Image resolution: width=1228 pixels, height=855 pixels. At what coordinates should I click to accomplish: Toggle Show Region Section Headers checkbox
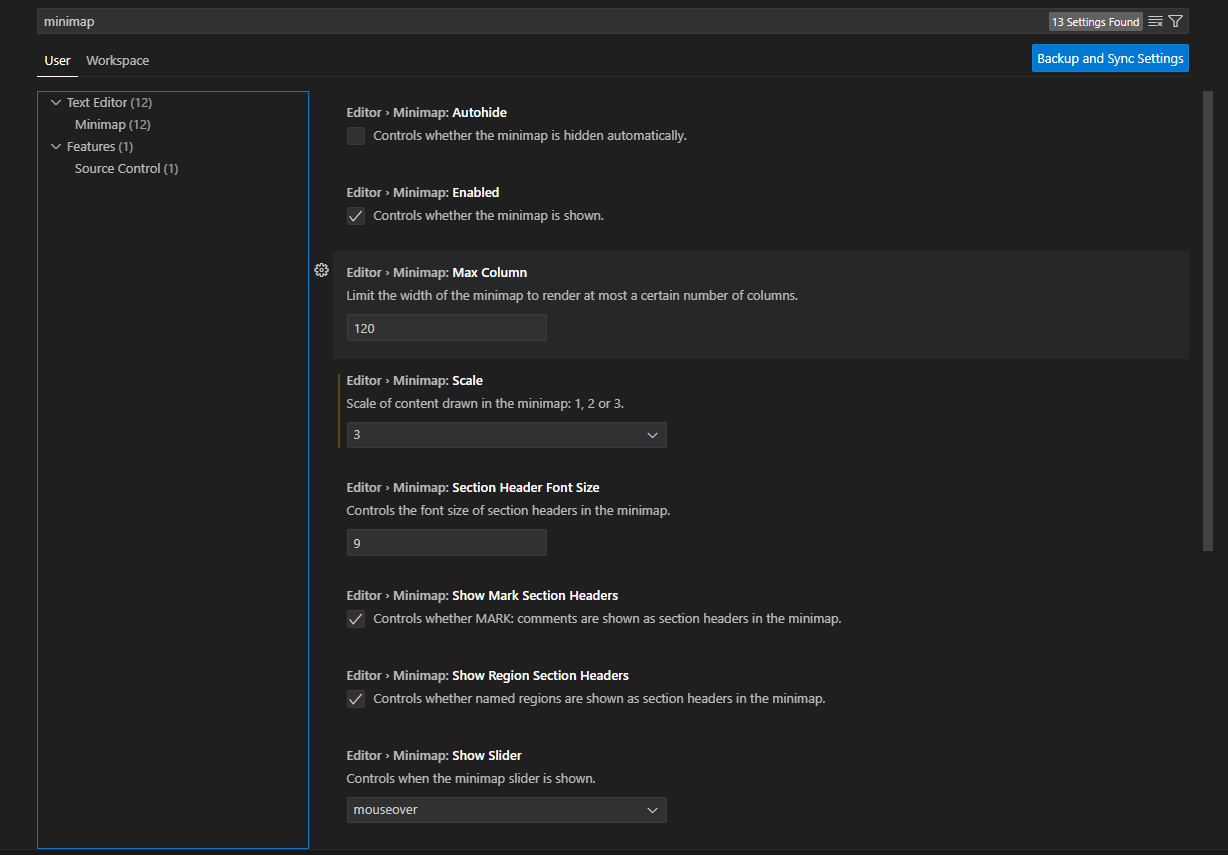pyautogui.click(x=356, y=699)
